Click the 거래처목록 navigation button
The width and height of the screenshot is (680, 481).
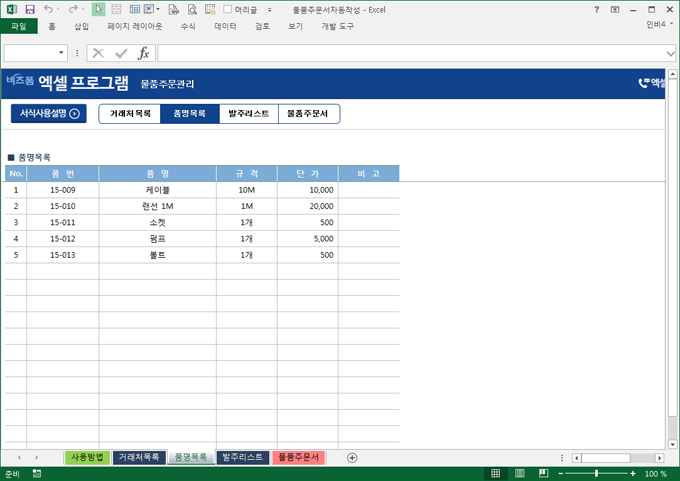click(130, 114)
